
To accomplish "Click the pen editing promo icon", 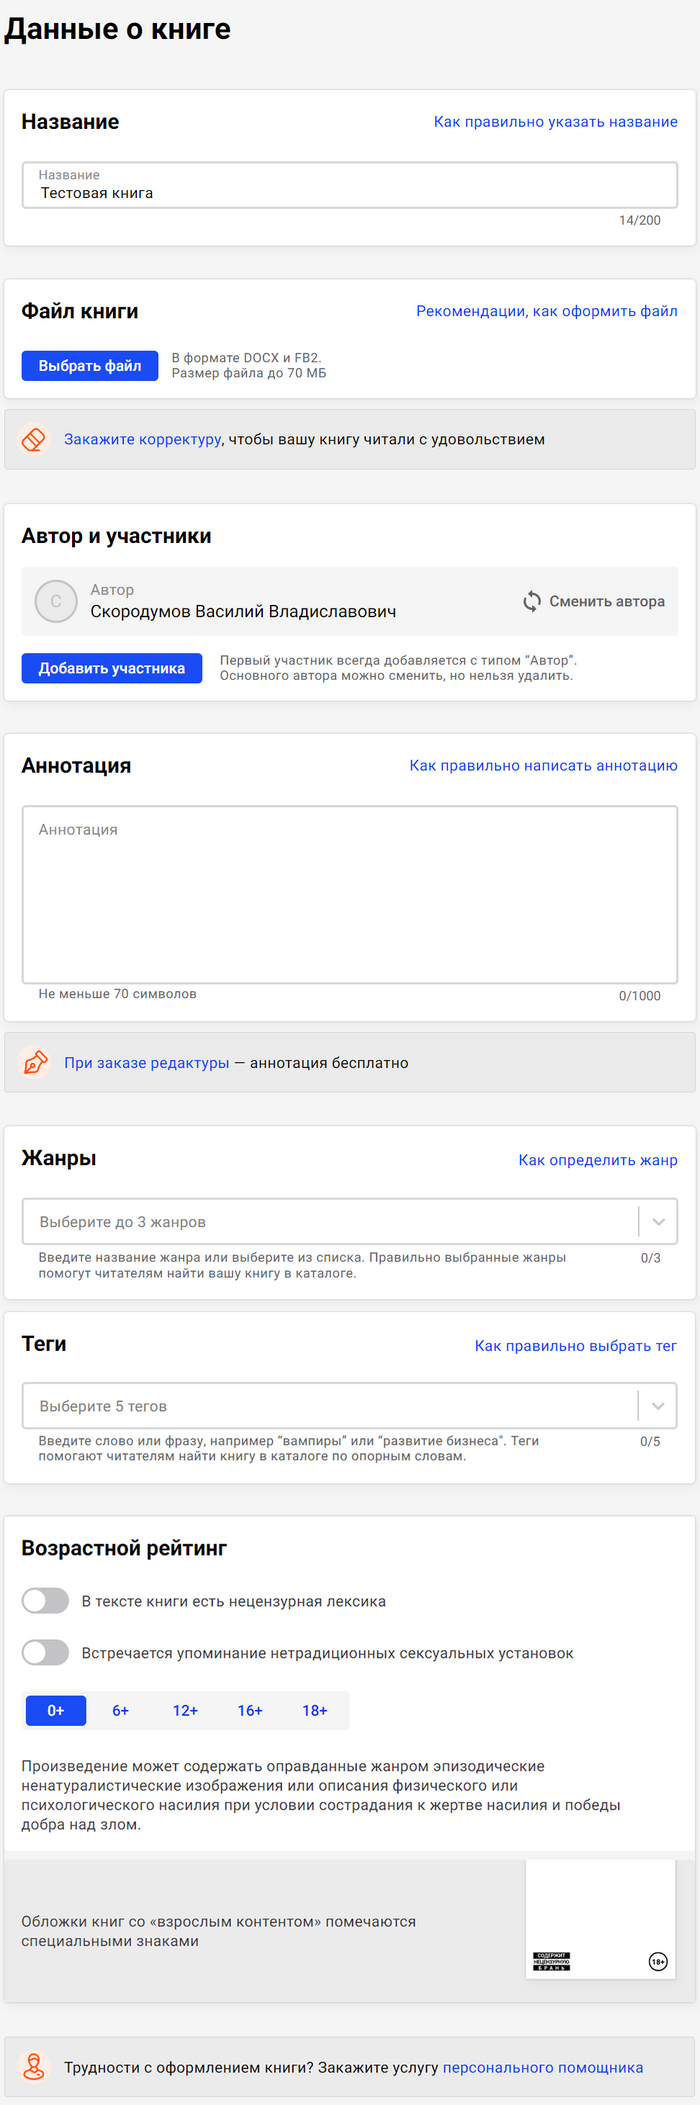I will pos(34,1062).
